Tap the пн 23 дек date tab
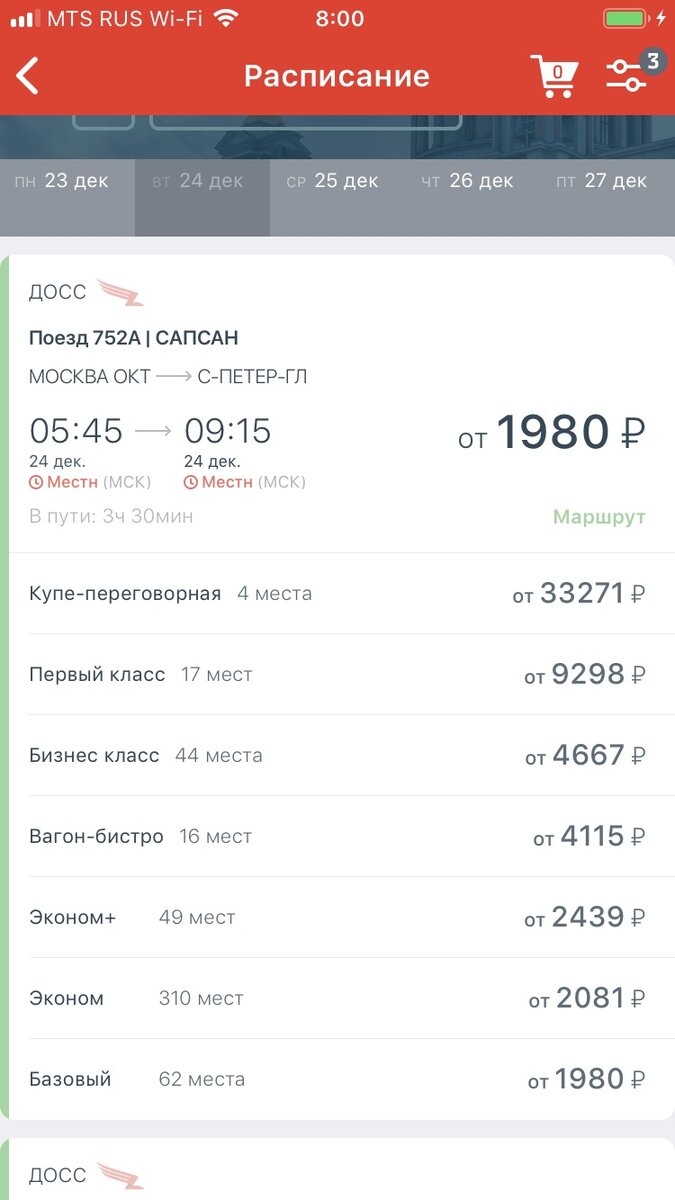675x1200 pixels. click(66, 181)
